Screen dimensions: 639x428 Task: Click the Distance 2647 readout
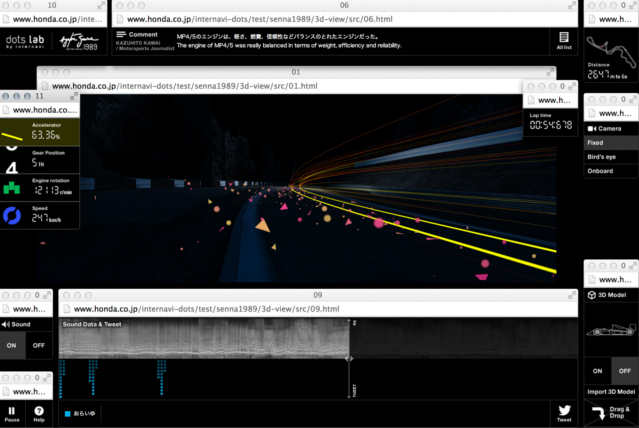coord(607,74)
